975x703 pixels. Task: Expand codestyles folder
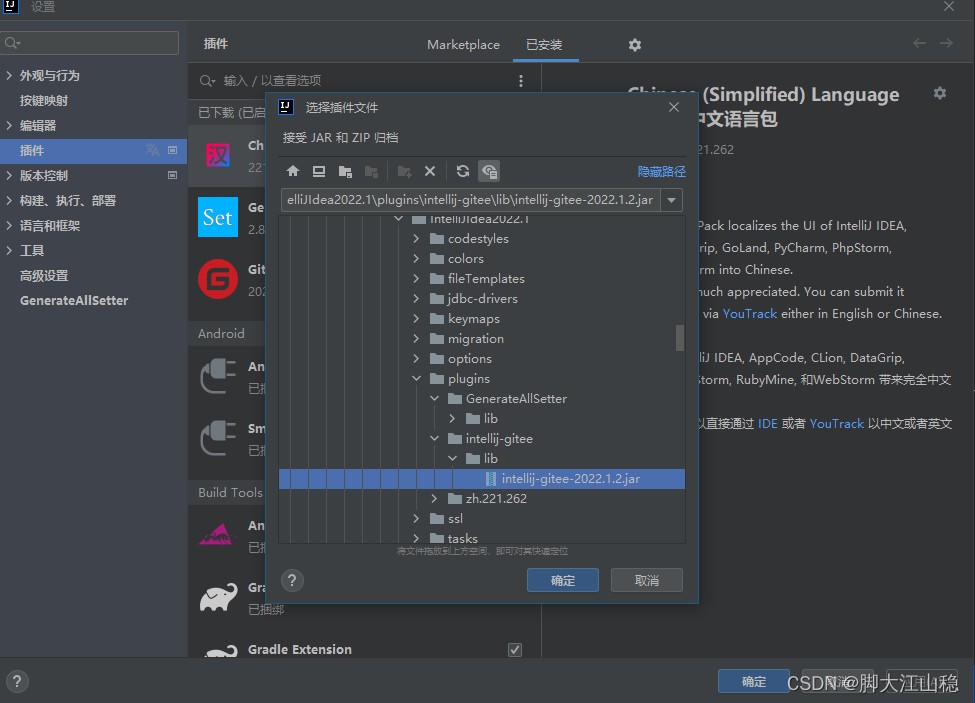(416, 239)
